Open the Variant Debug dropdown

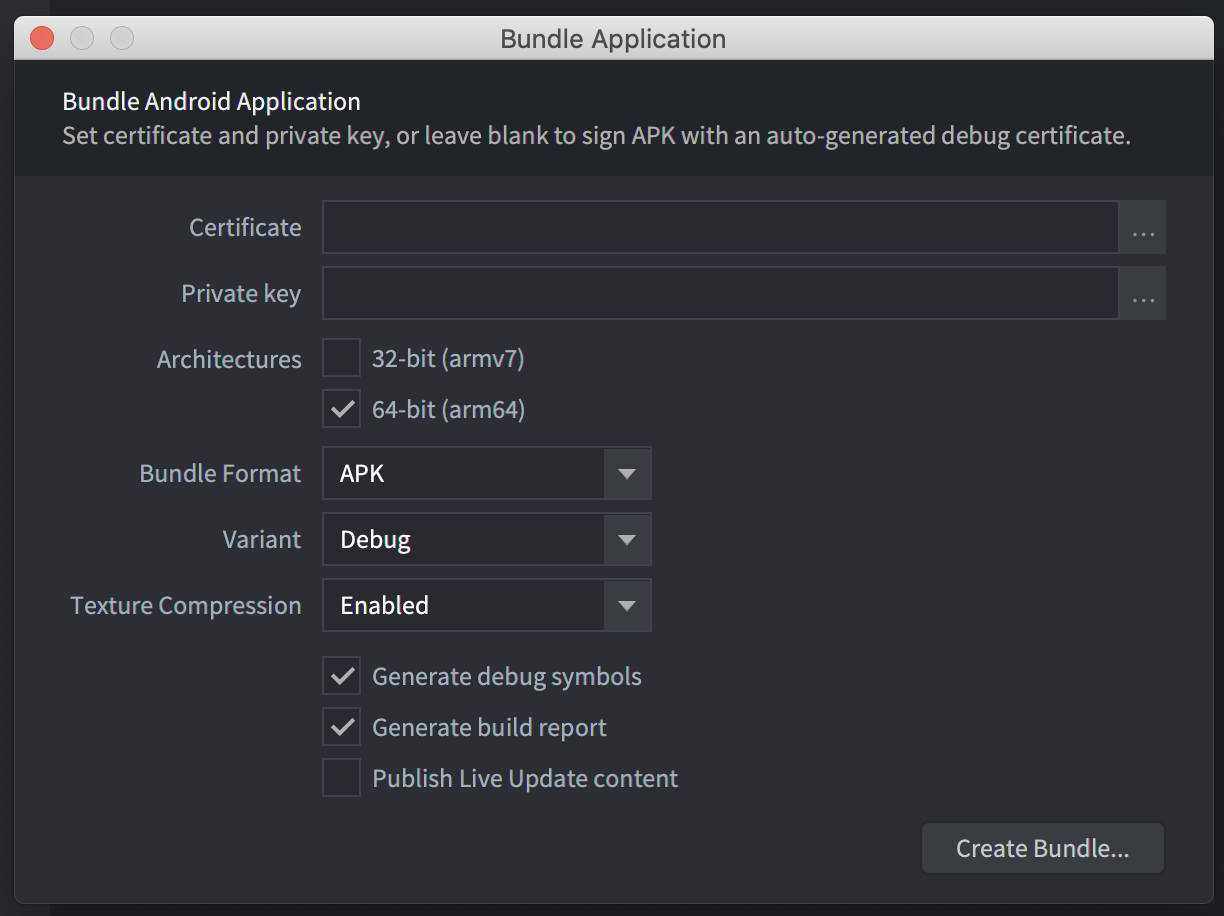[487, 539]
